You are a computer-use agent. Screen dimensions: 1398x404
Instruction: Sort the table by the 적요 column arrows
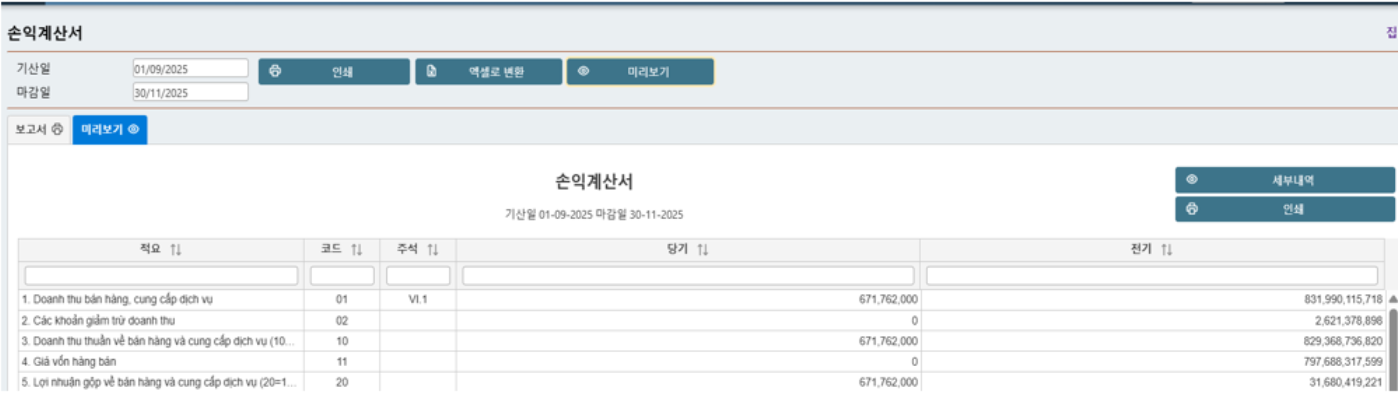click(x=176, y=249)
